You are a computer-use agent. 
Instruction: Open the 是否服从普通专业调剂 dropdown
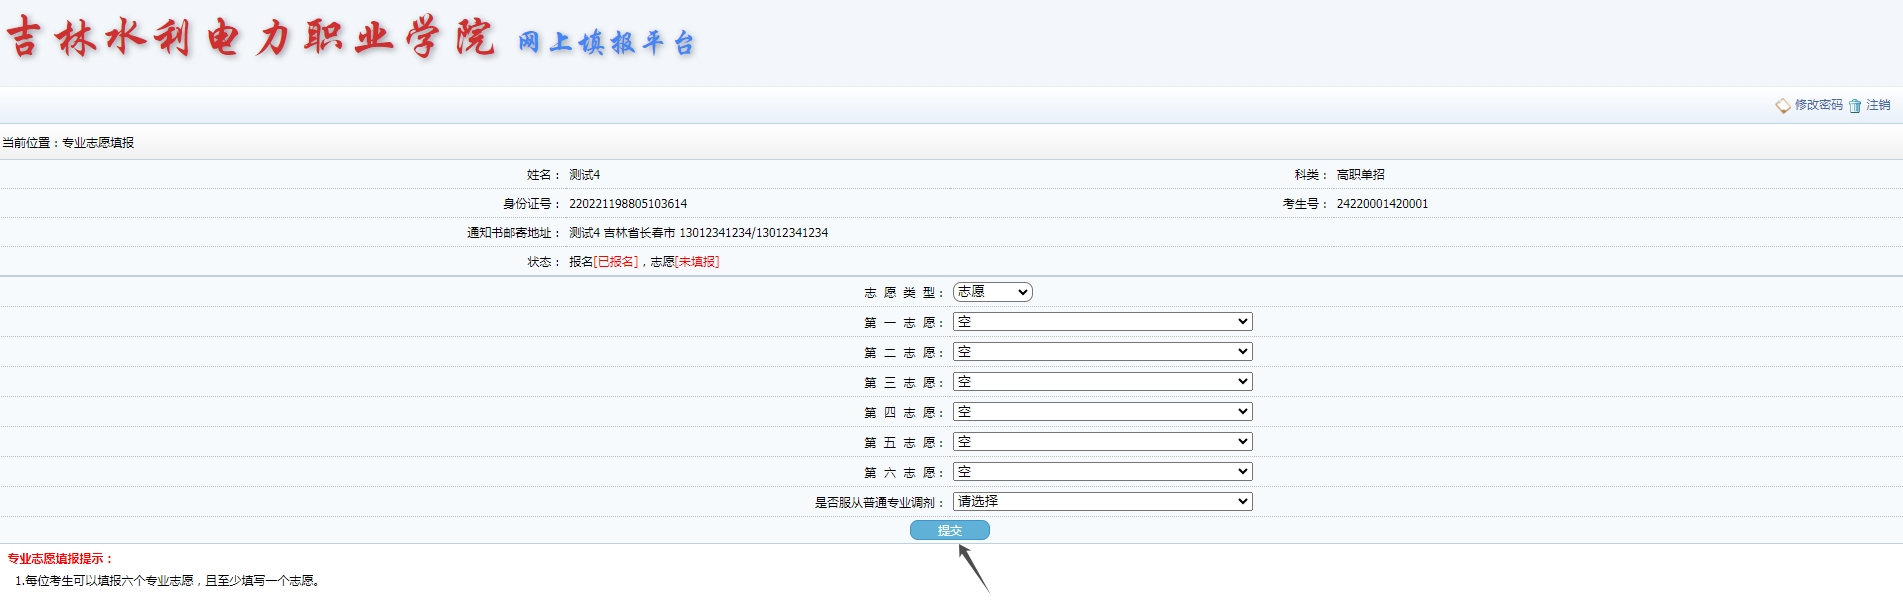pyautogui.click(x=1102, y=502)
